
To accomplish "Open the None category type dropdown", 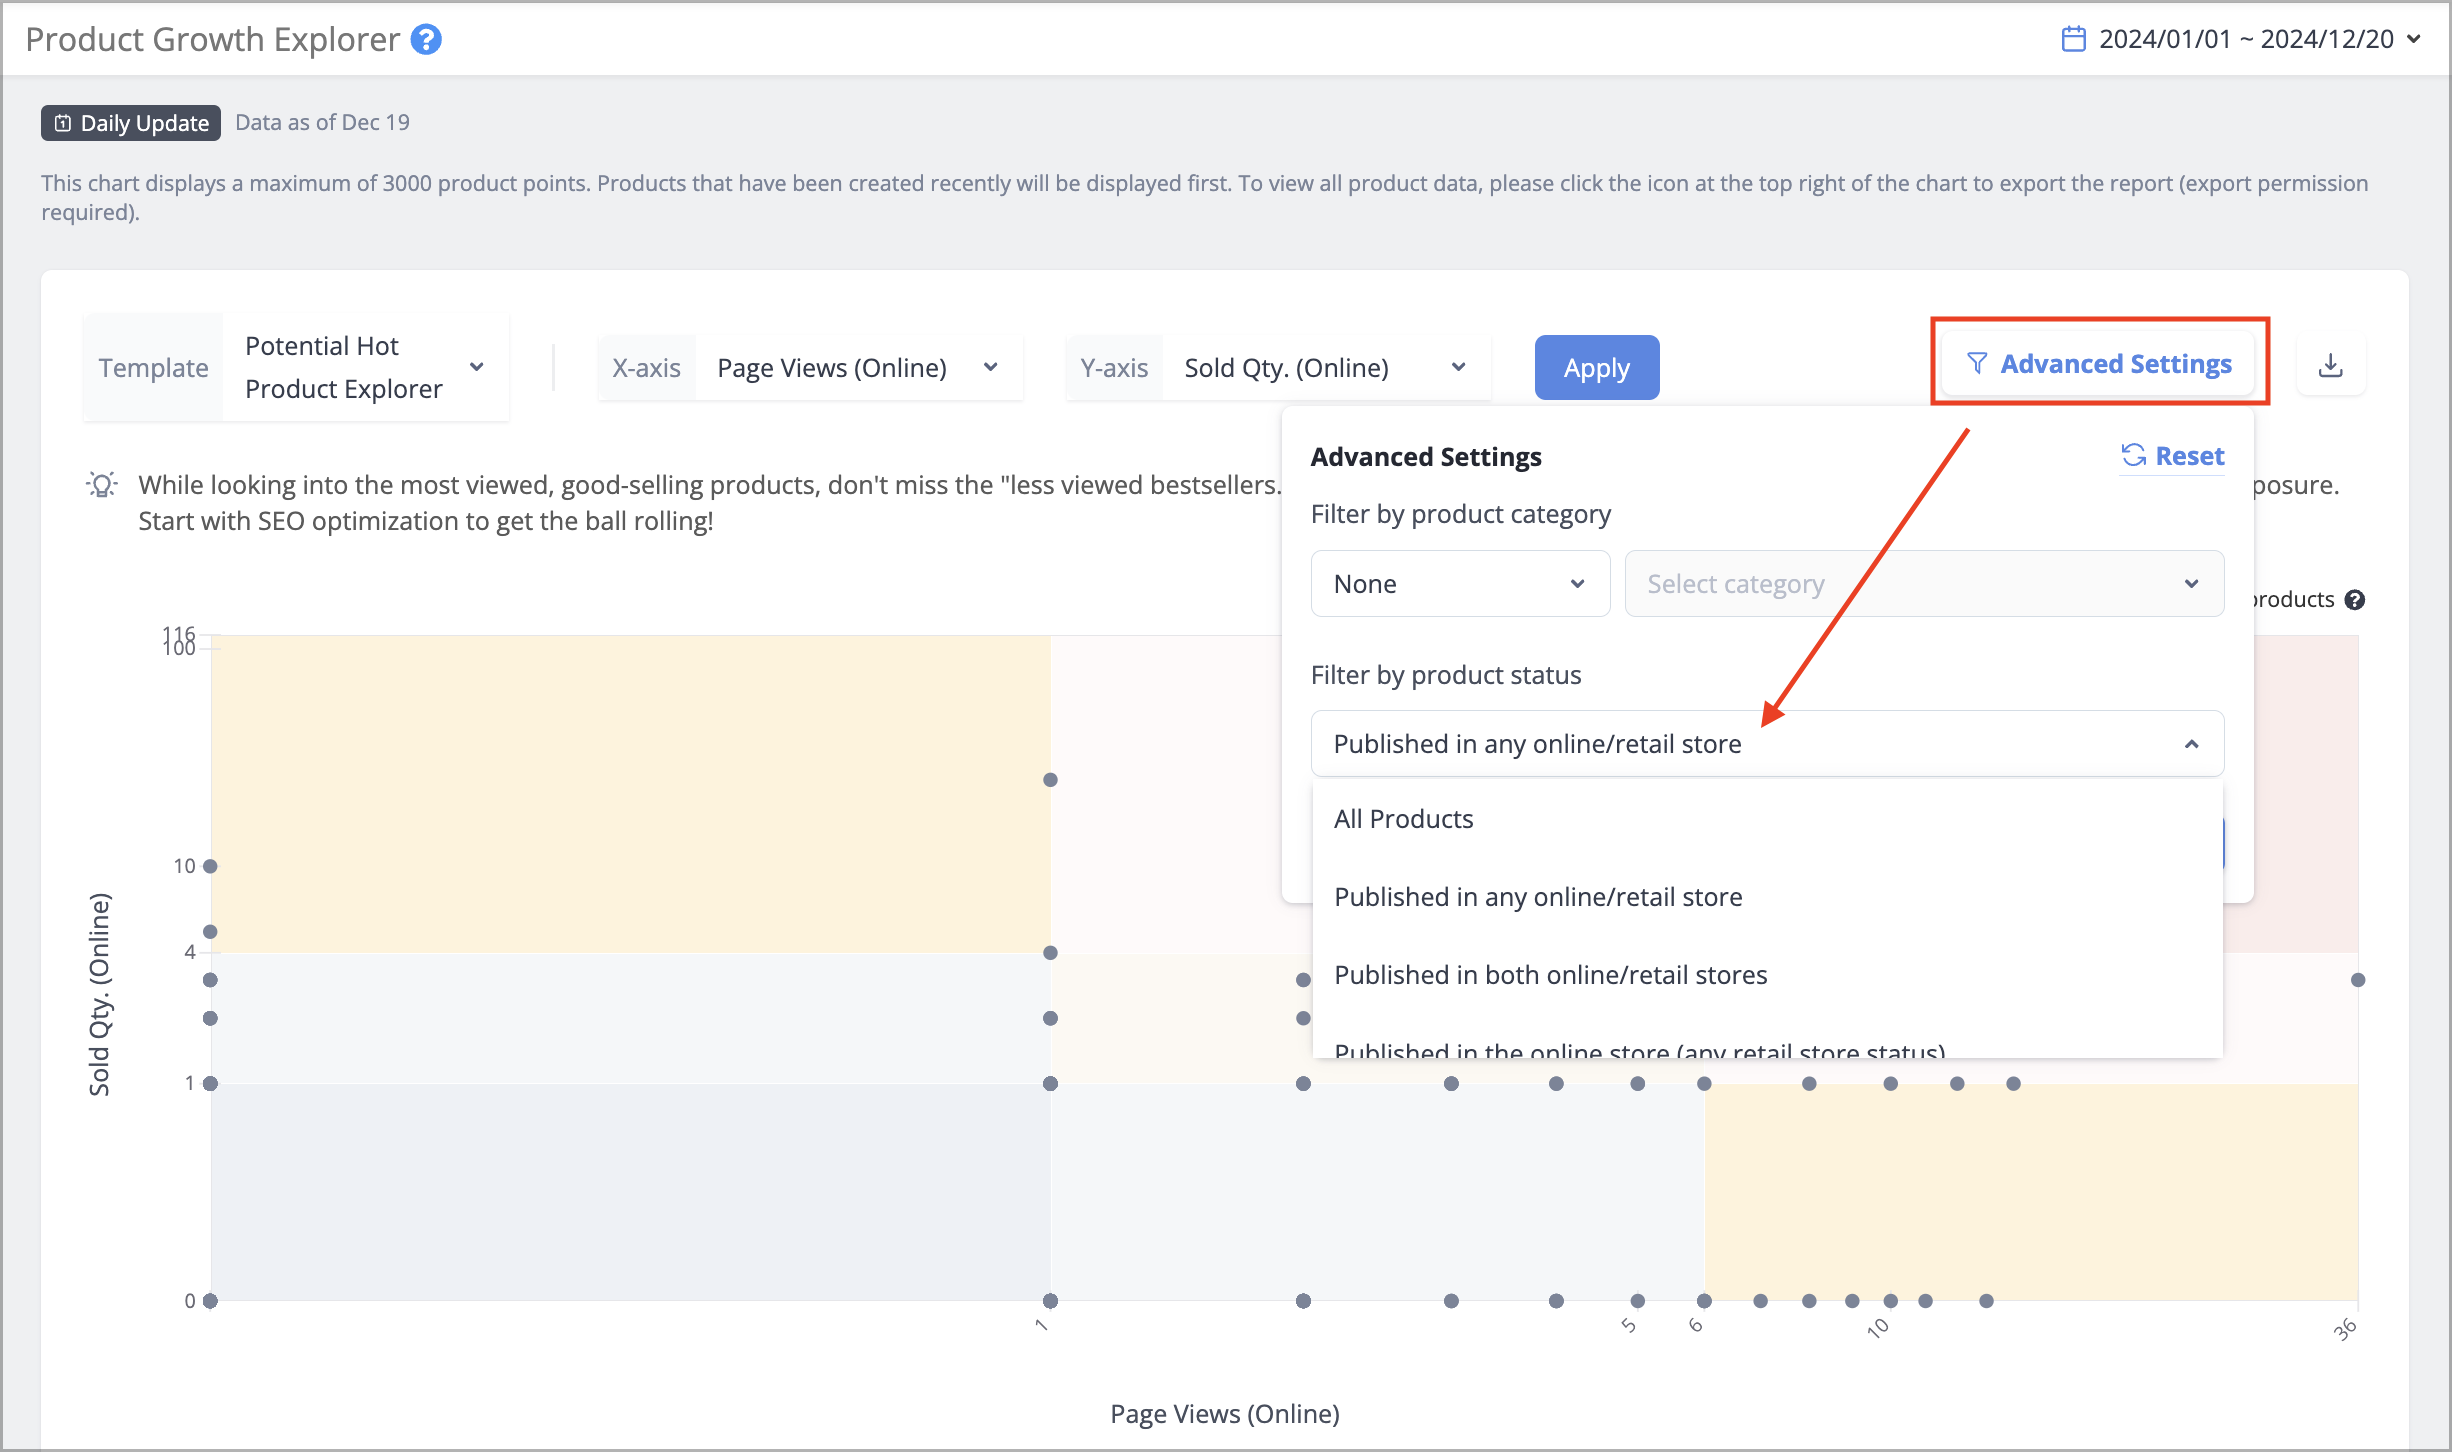I will point(1460,584).
